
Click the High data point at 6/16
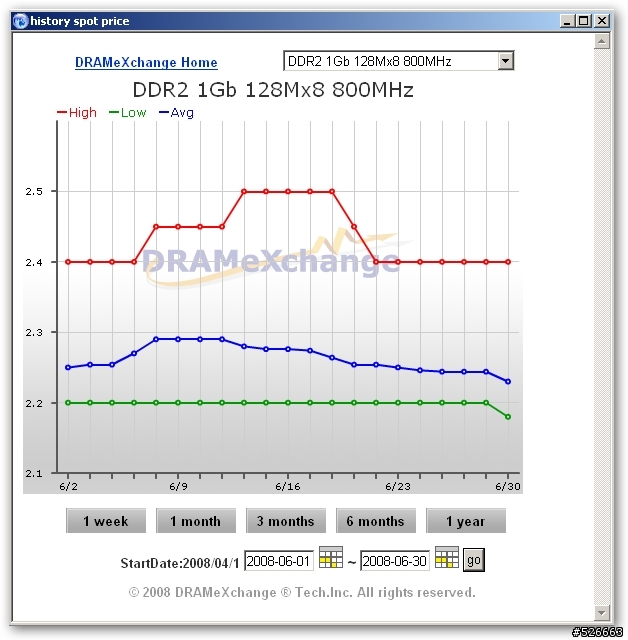(288, 191)
